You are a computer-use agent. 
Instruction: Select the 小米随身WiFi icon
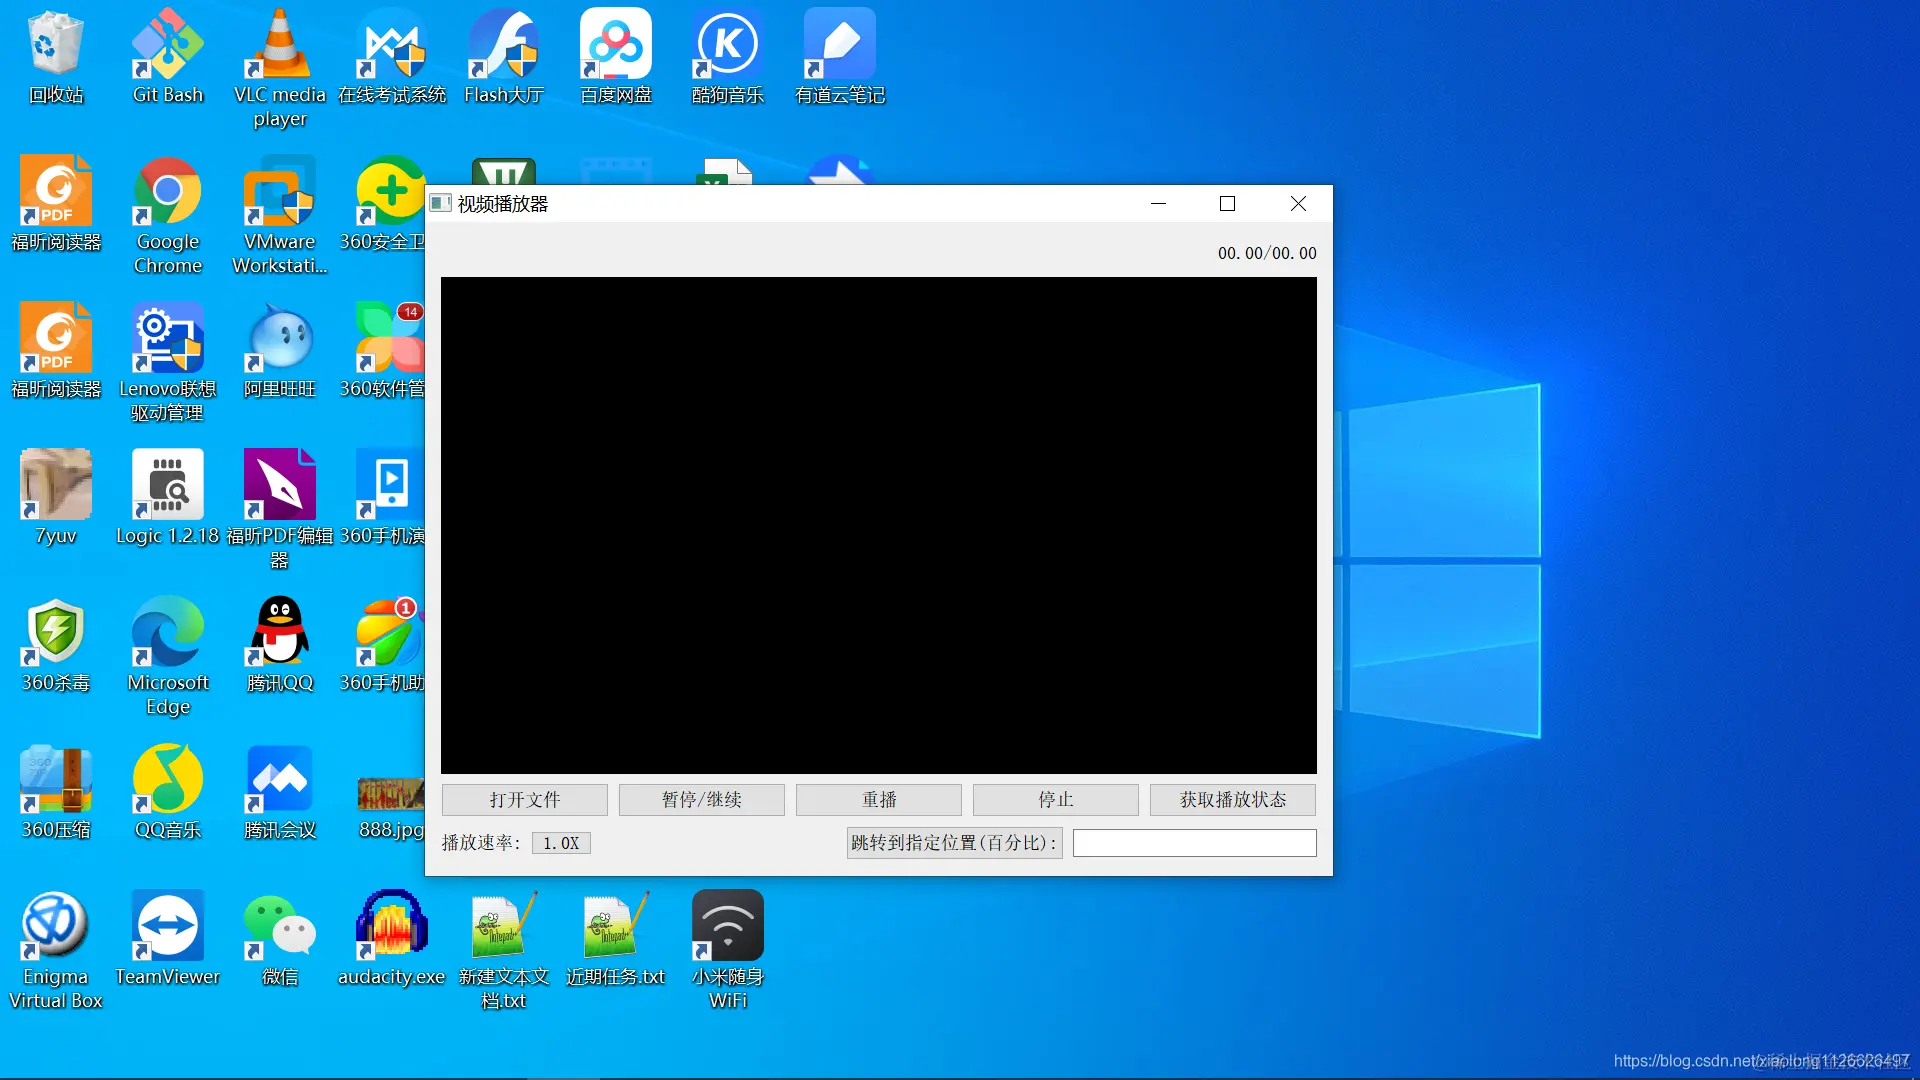coord(728,927)
